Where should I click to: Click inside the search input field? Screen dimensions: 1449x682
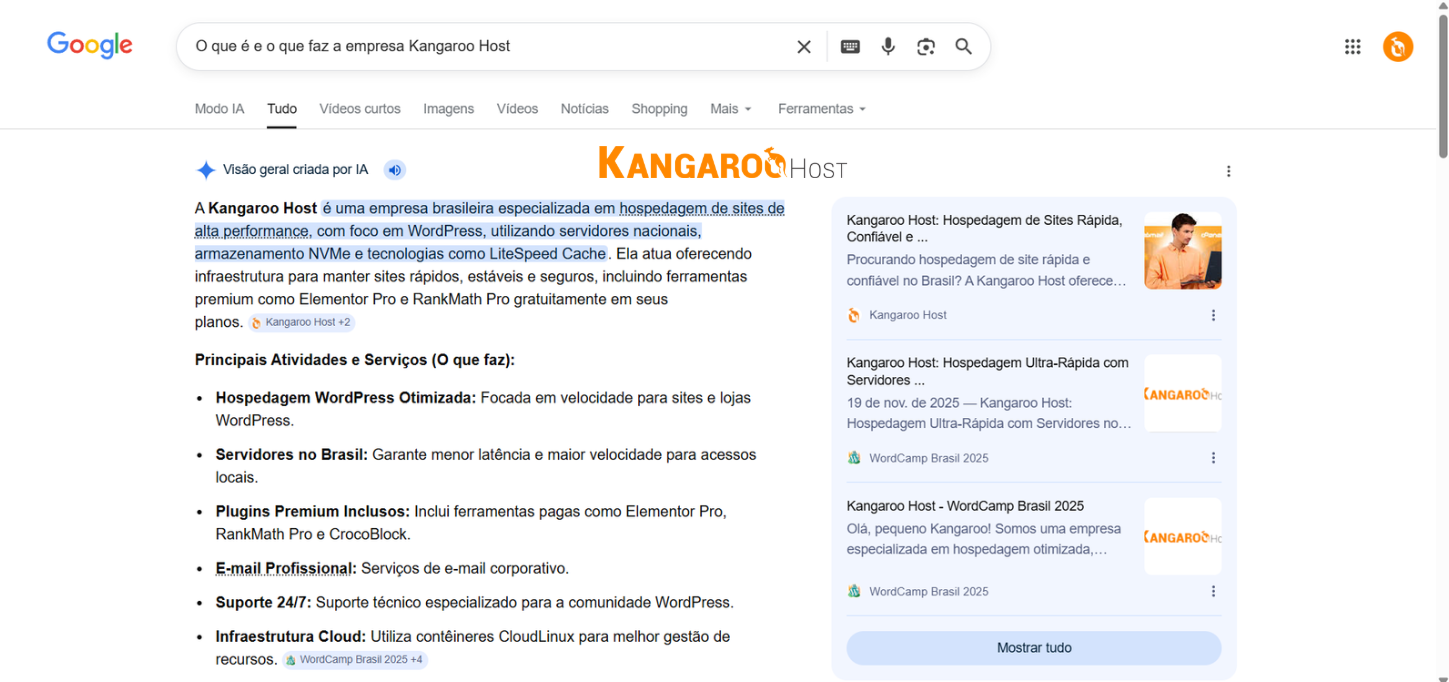click(480, 47)
